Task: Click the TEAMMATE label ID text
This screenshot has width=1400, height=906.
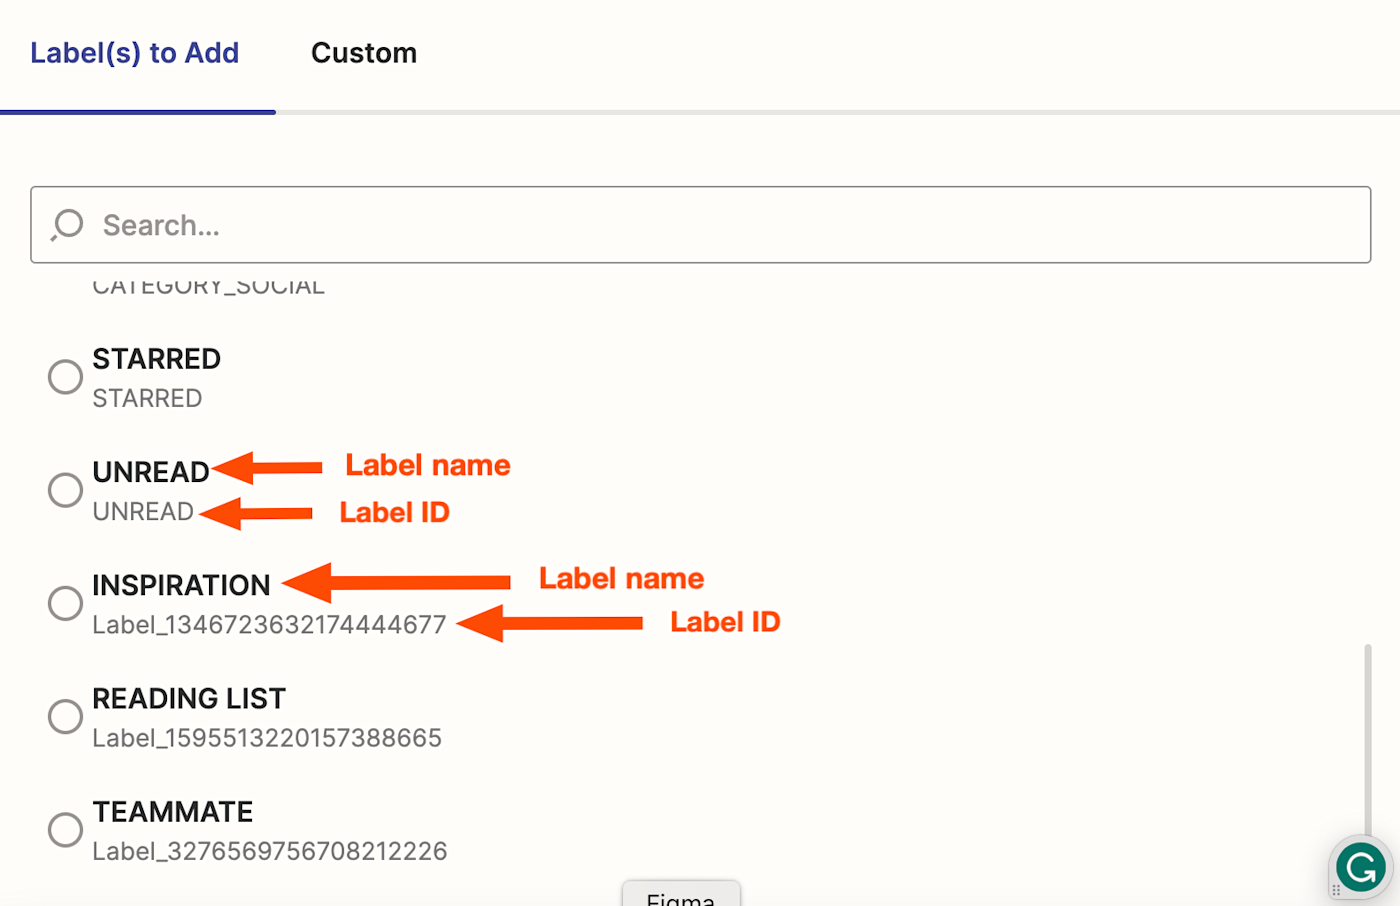Action: tap(269, 851)
